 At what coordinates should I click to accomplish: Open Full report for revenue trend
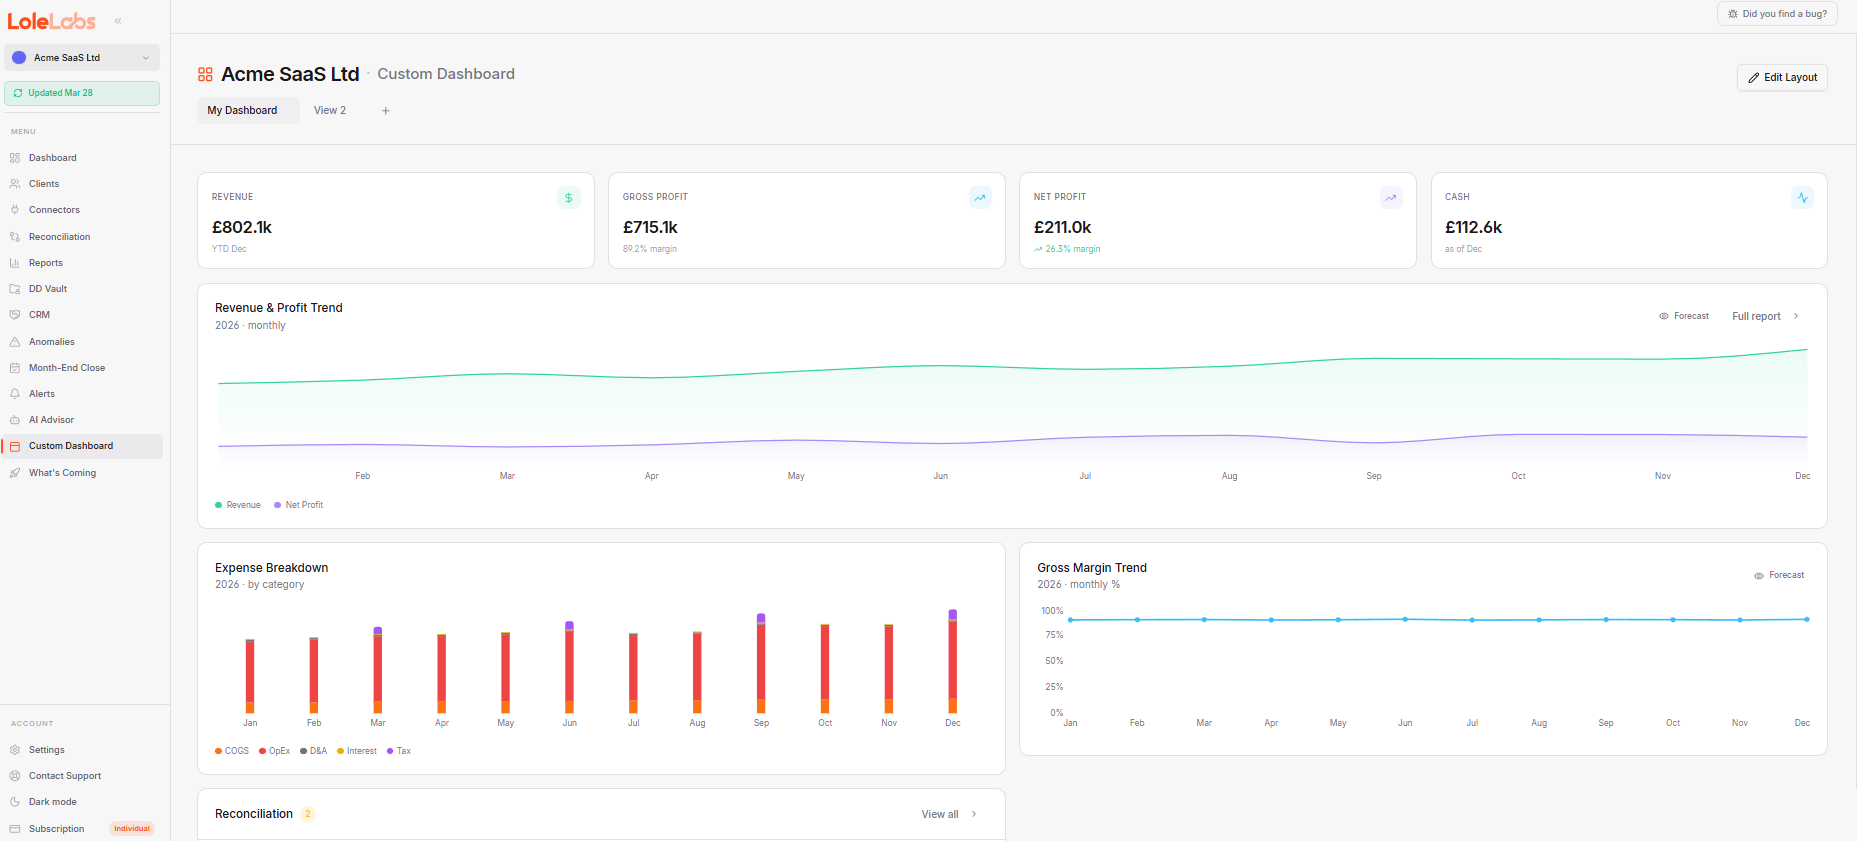click(1765, 316)
